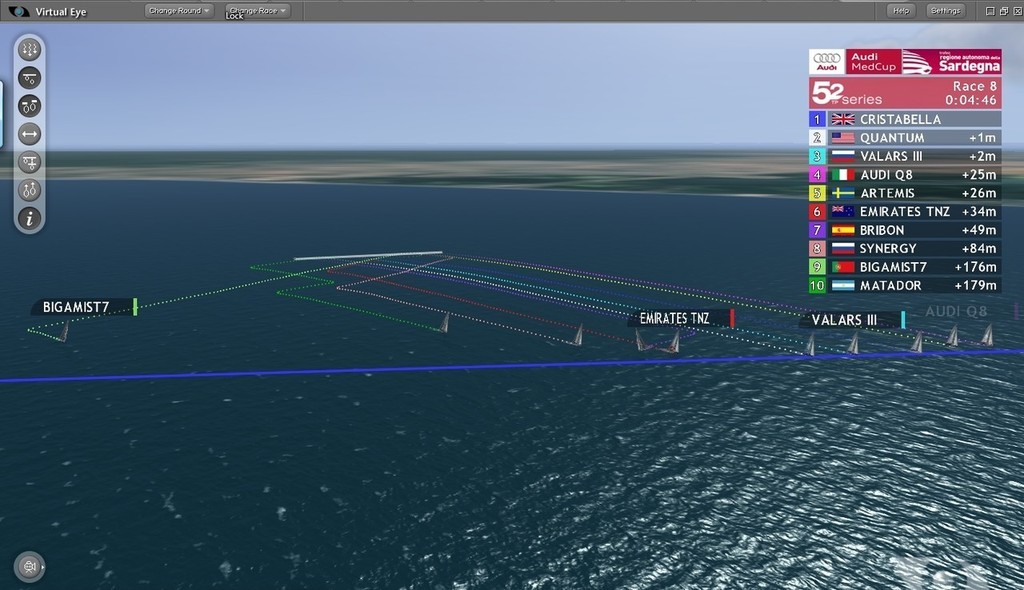
Task: Click the EMIRATES TNZ boat label on water
Action: [x=680, y=318]
